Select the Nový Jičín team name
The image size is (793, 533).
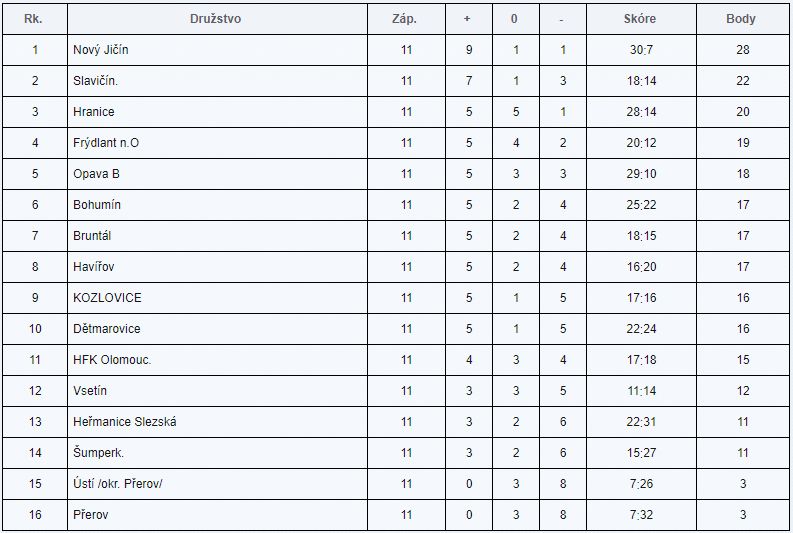click(x=101, y=50)
